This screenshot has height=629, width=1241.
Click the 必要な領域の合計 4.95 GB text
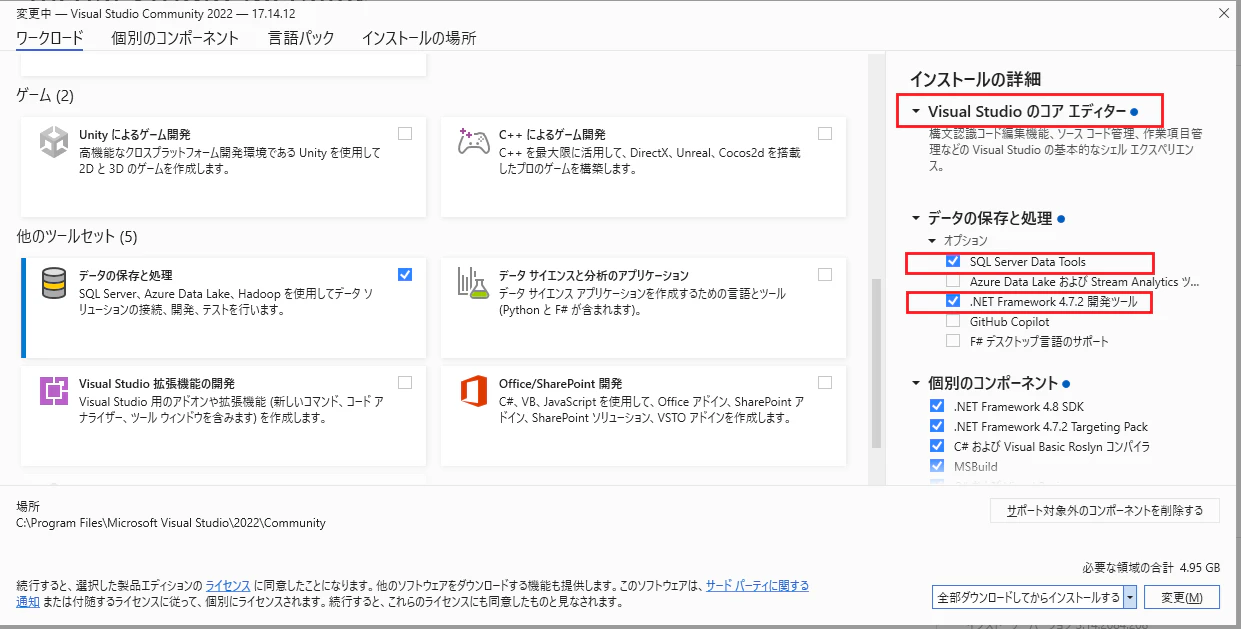pos(1151,567)
